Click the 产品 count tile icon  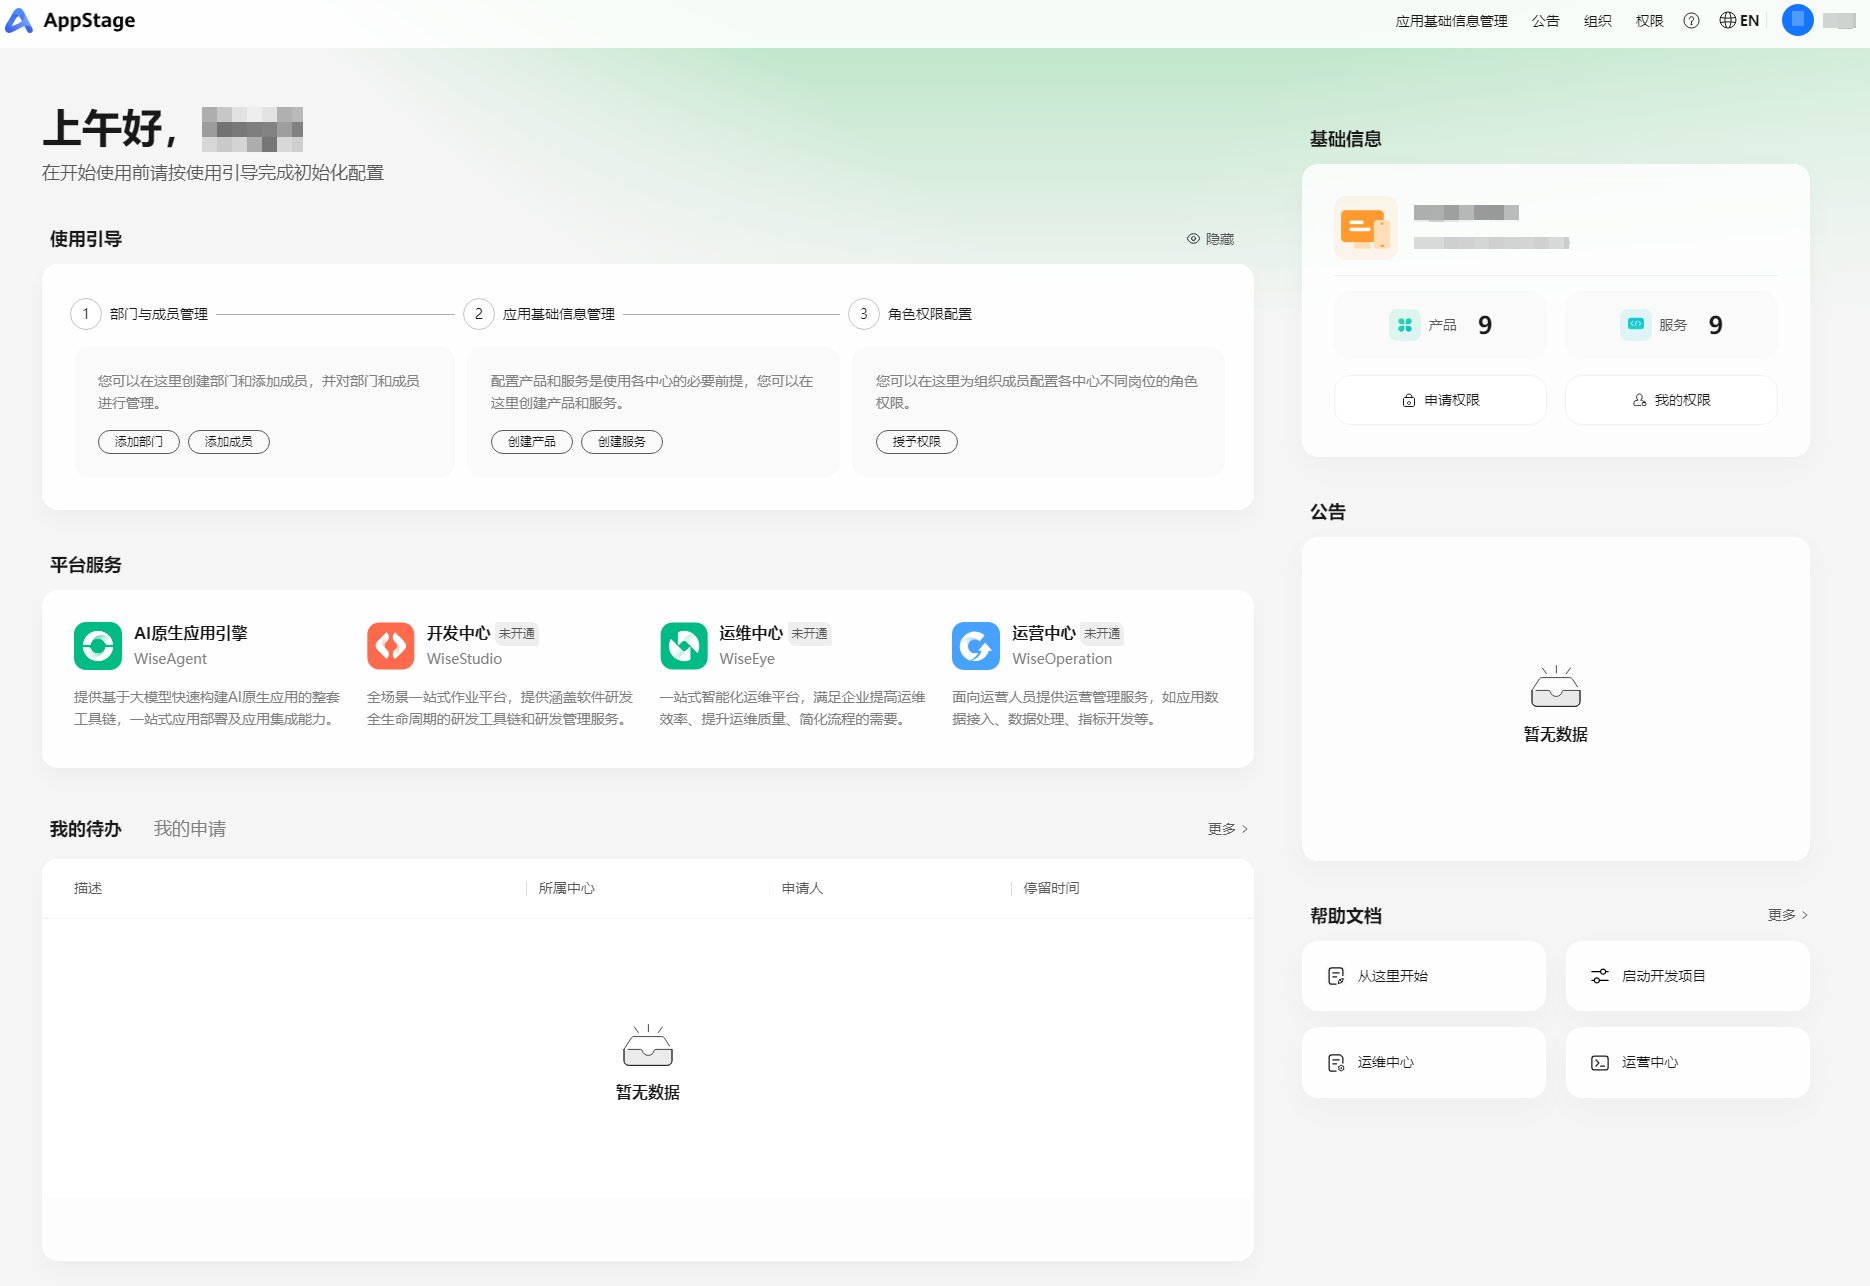point(1405,325)
